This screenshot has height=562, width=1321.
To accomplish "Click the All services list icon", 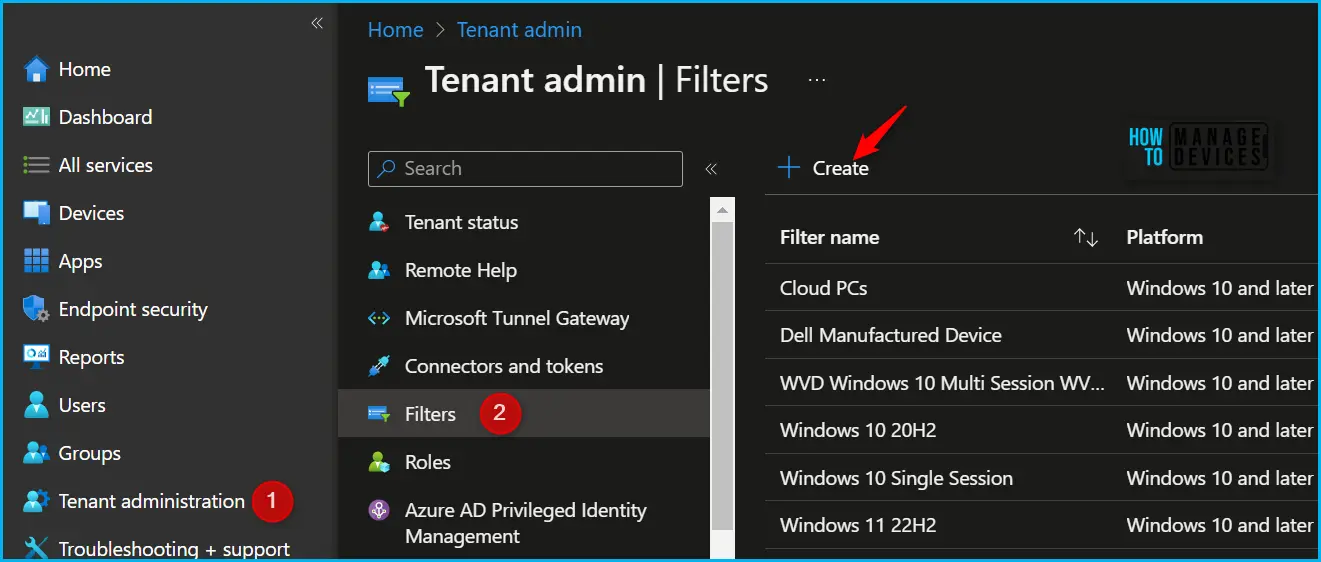I will [36, 165].
